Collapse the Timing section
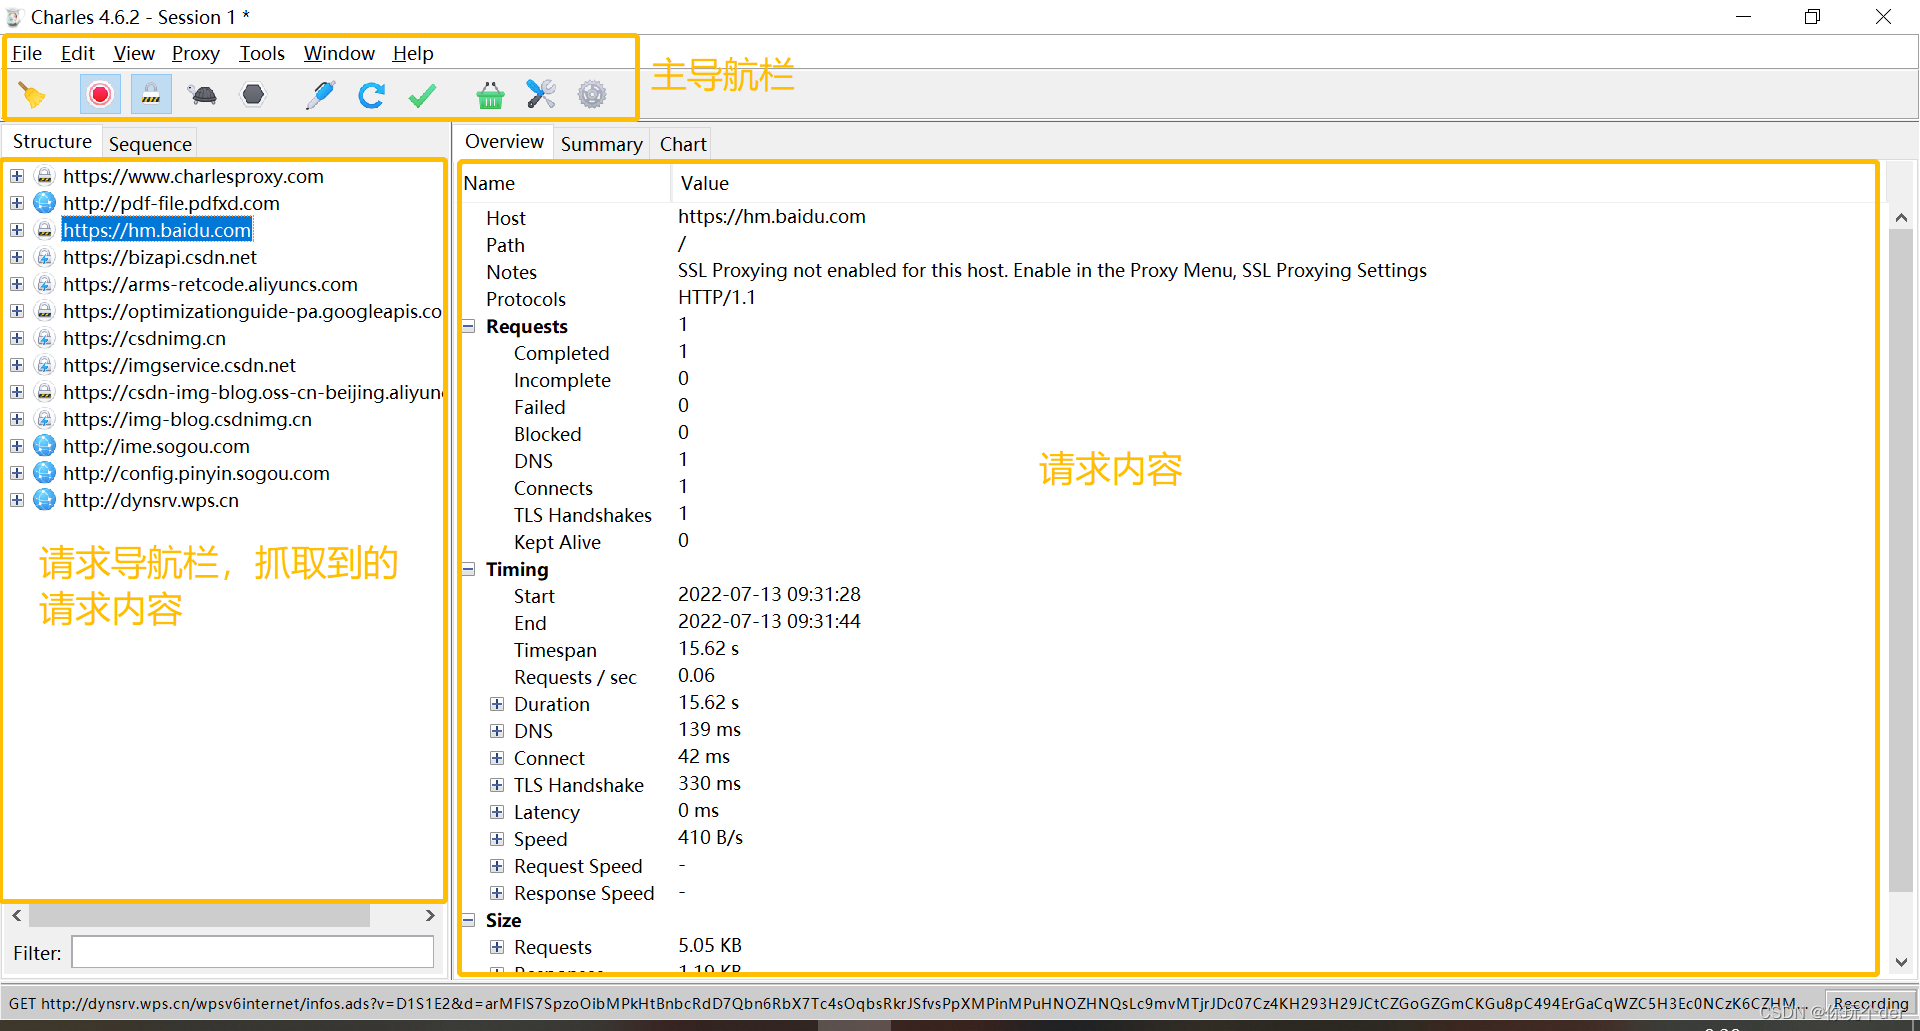This screenshot has width=1920, height=1031. 468,569
